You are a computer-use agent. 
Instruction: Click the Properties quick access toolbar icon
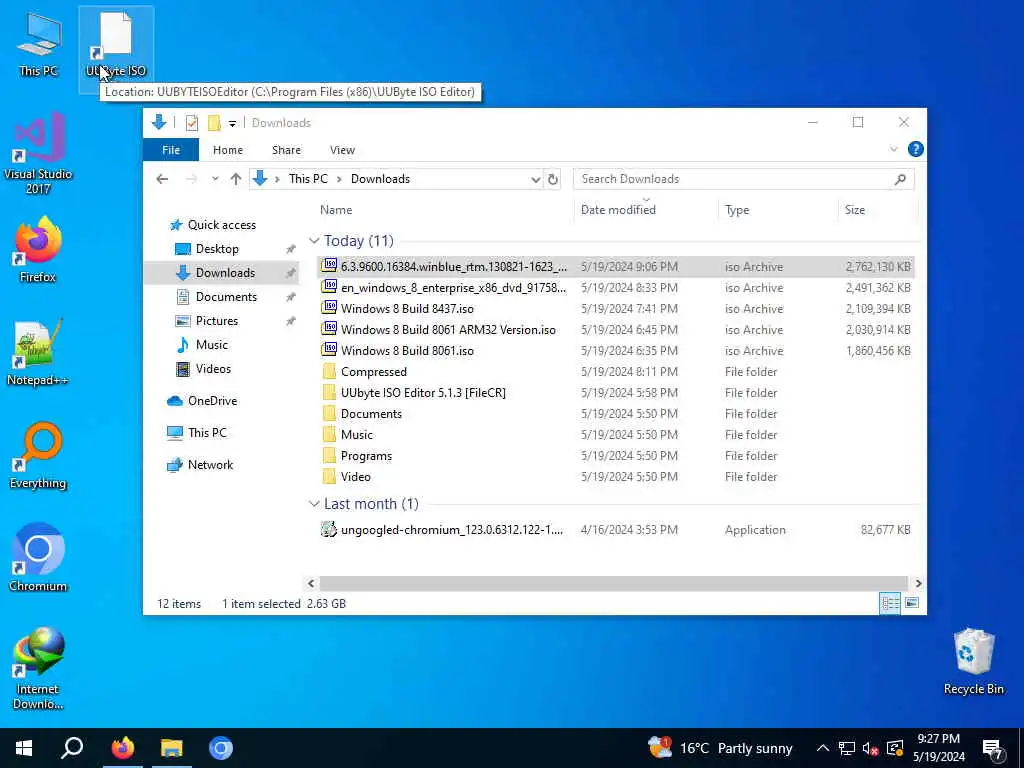(191, 123)
